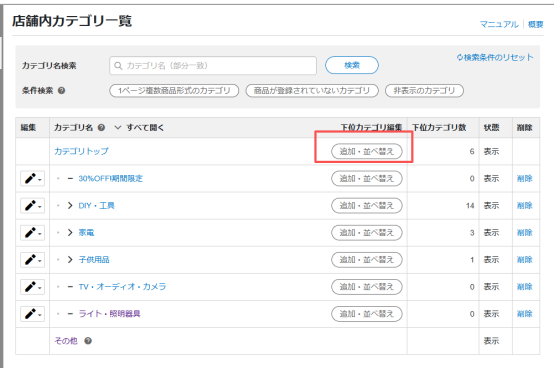Open the その他 category link
This screenshot has width=554, height=369.
click(x=66, y=341)
